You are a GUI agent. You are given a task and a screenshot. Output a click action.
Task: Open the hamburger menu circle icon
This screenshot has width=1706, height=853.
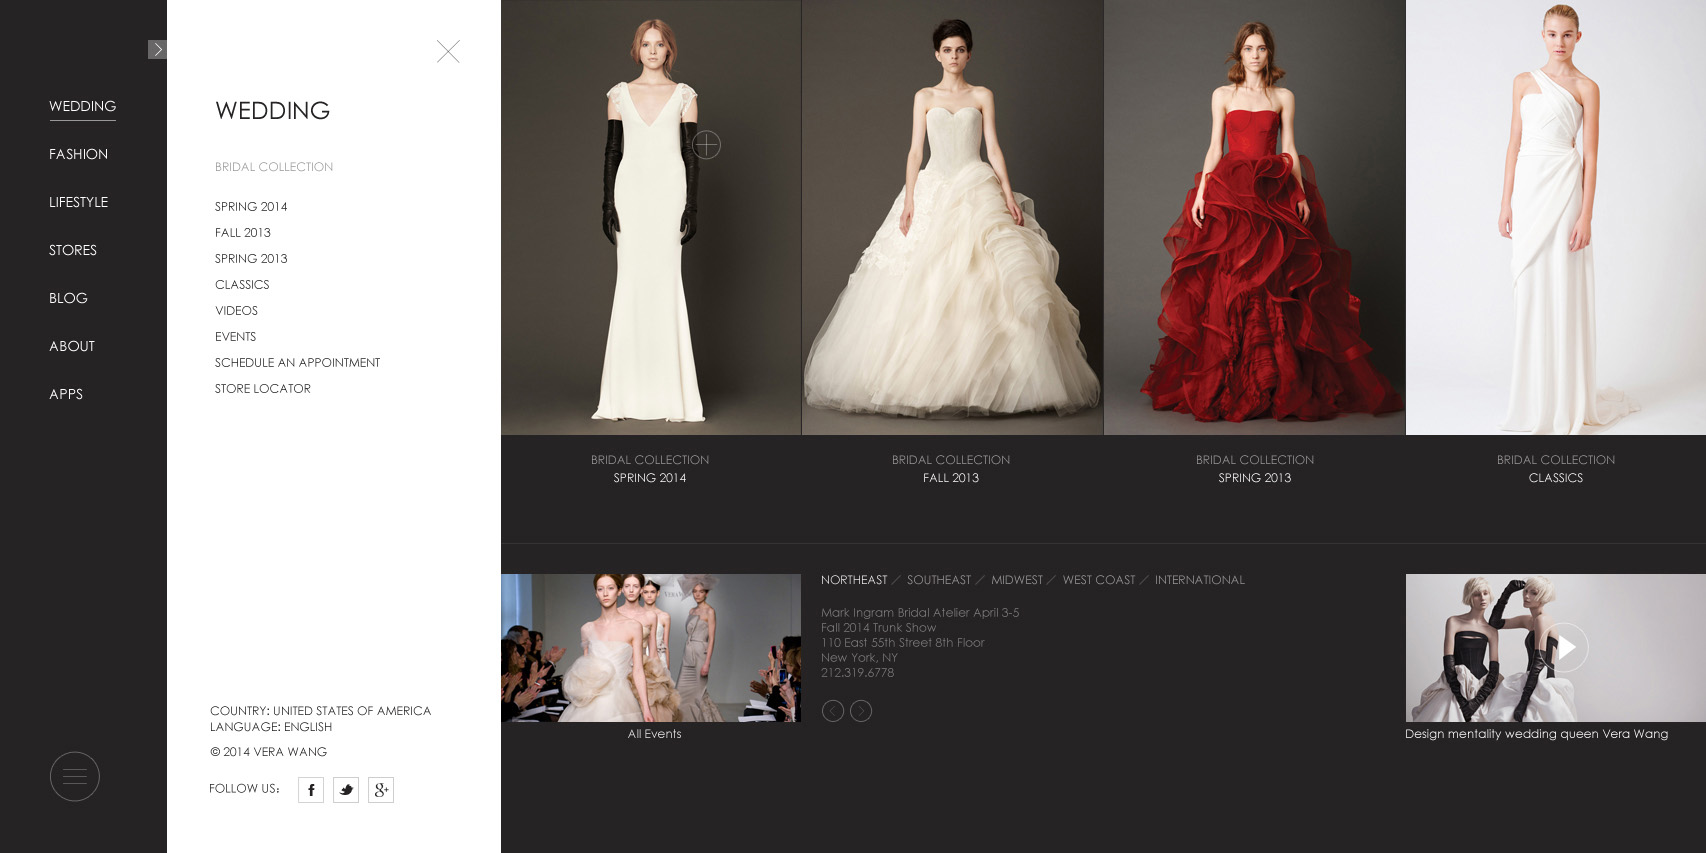click(x=75, y=776)
